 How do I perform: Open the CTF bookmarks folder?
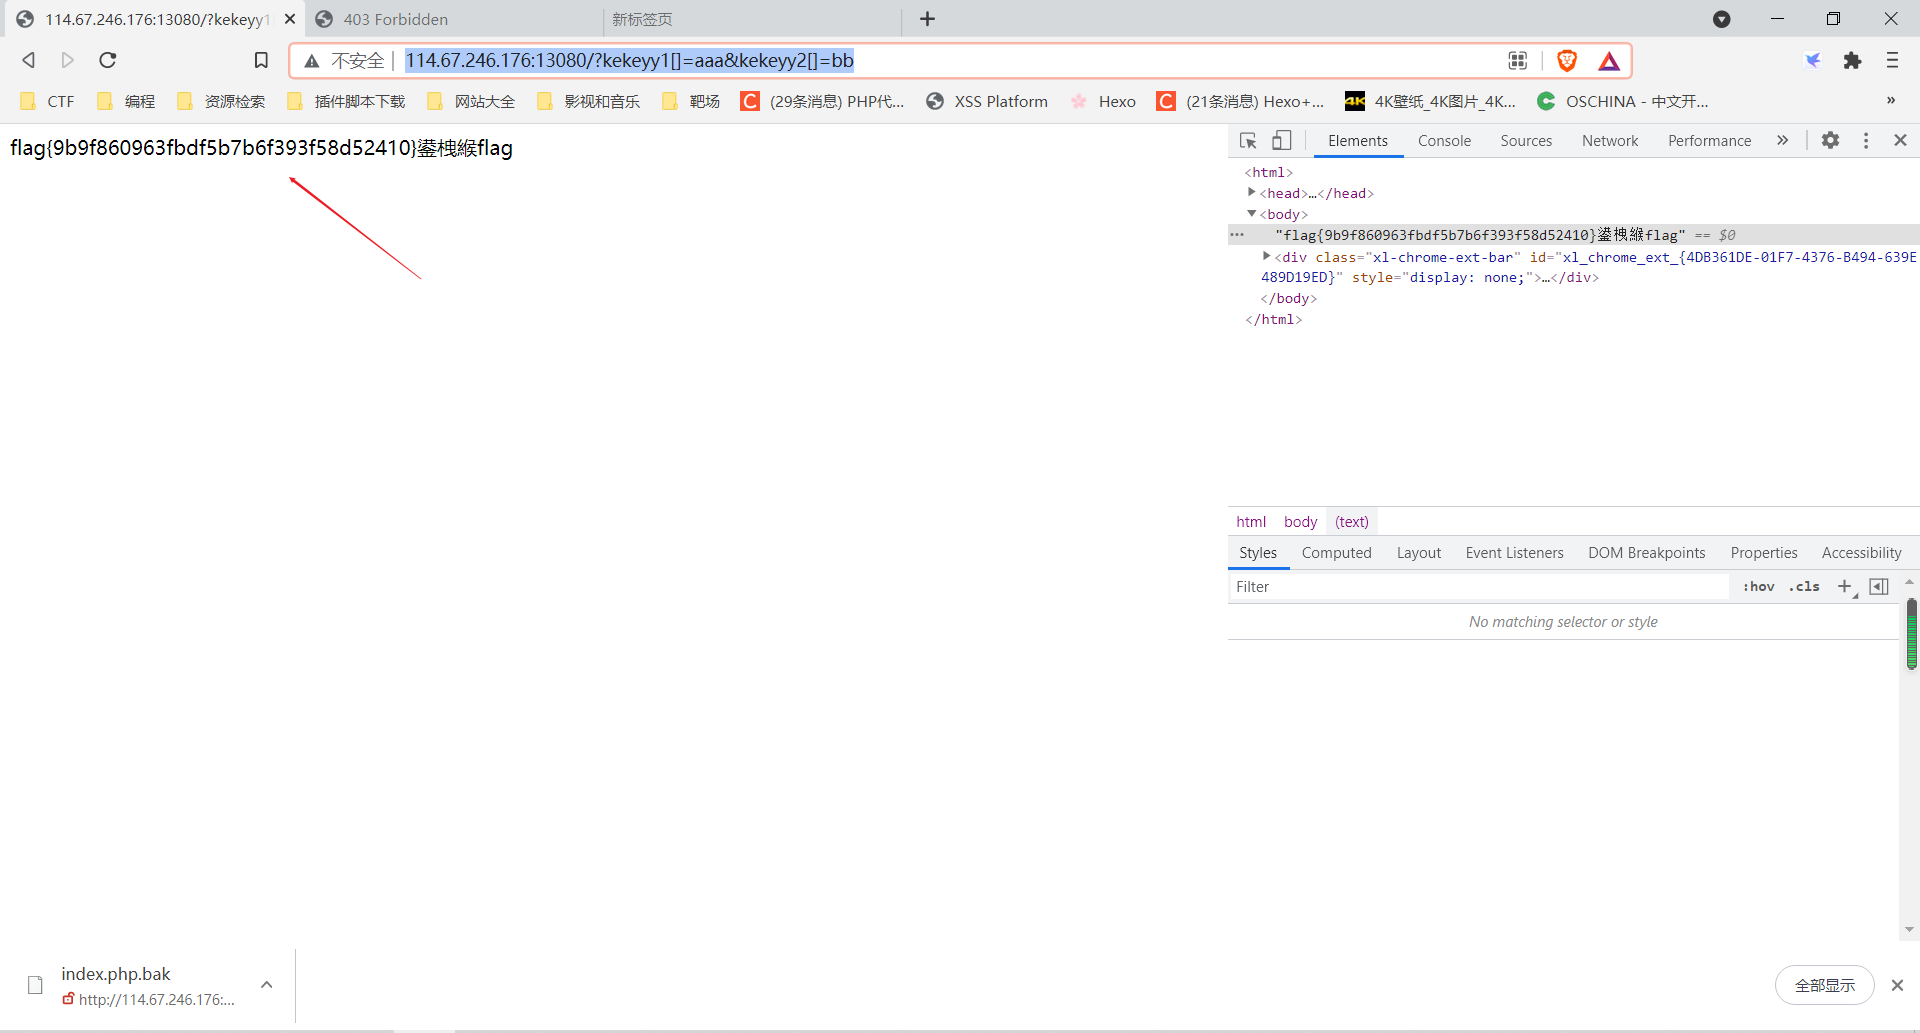point(48,101)
